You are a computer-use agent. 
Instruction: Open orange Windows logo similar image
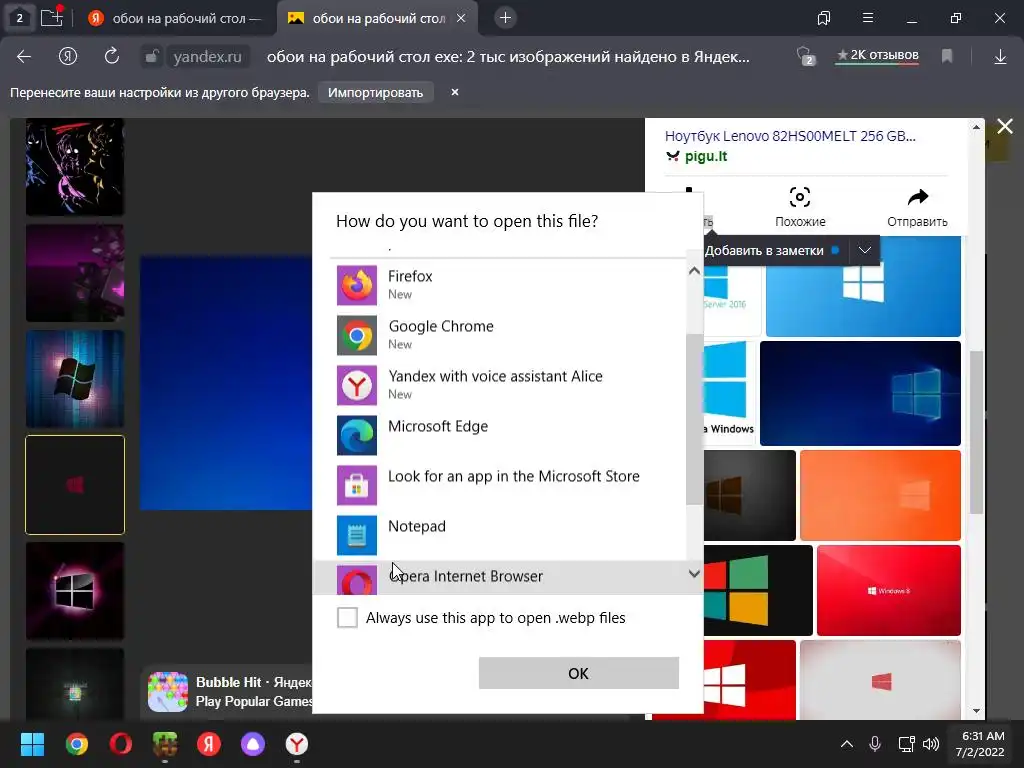pyautogui.click(x=880, y=495)
